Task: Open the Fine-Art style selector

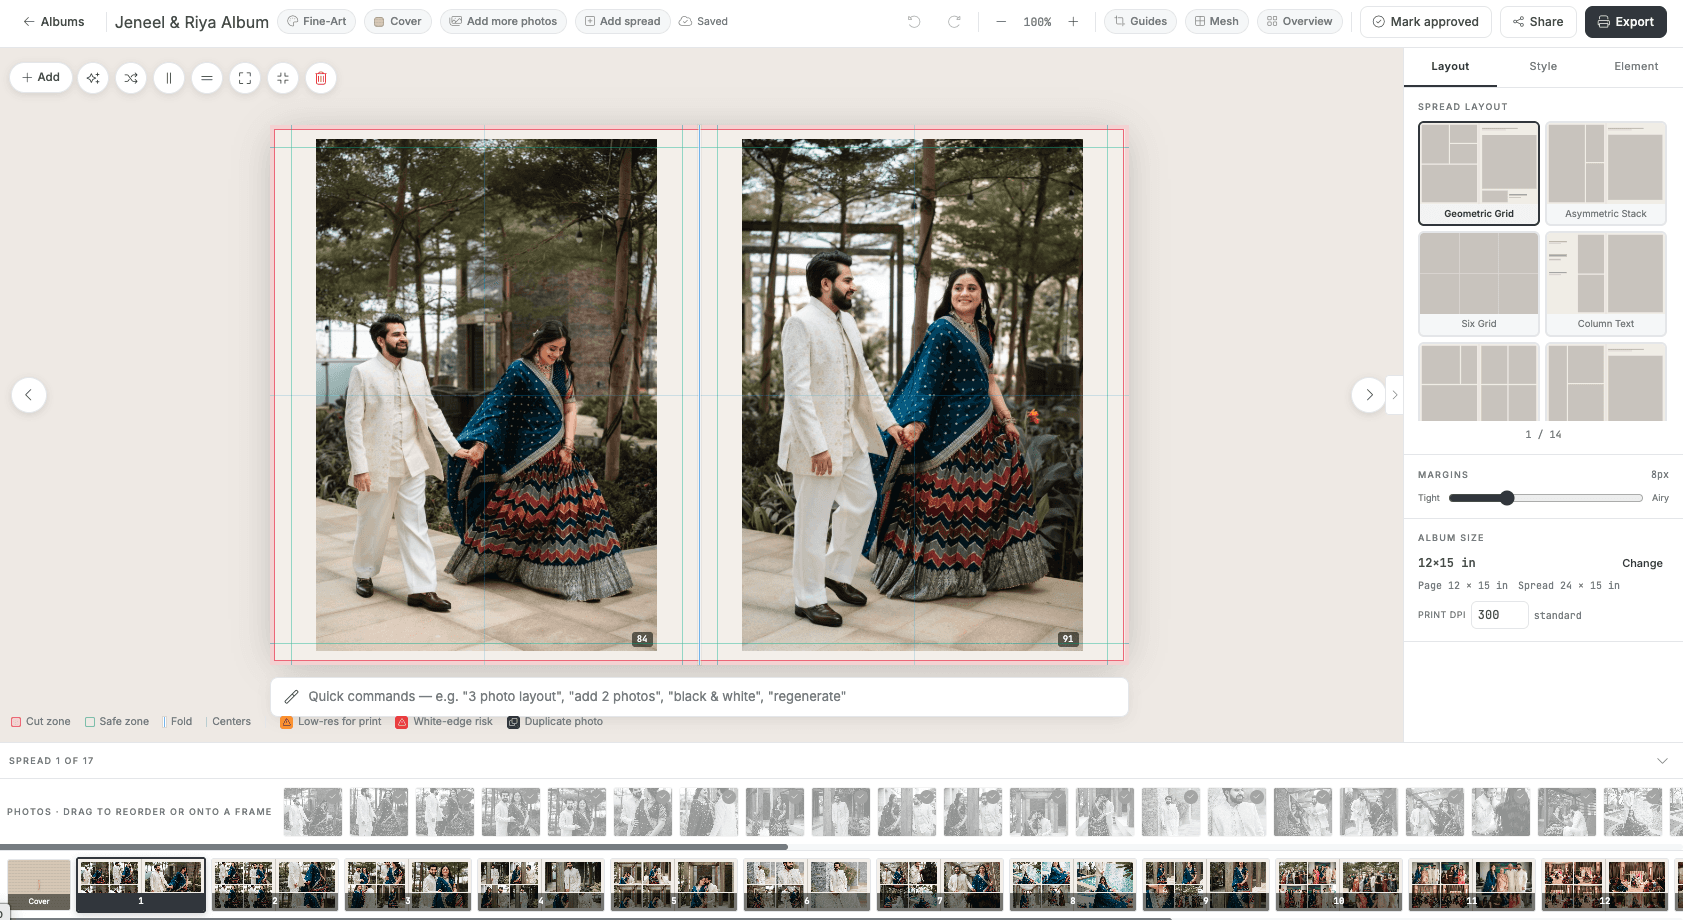Action: 317,22
